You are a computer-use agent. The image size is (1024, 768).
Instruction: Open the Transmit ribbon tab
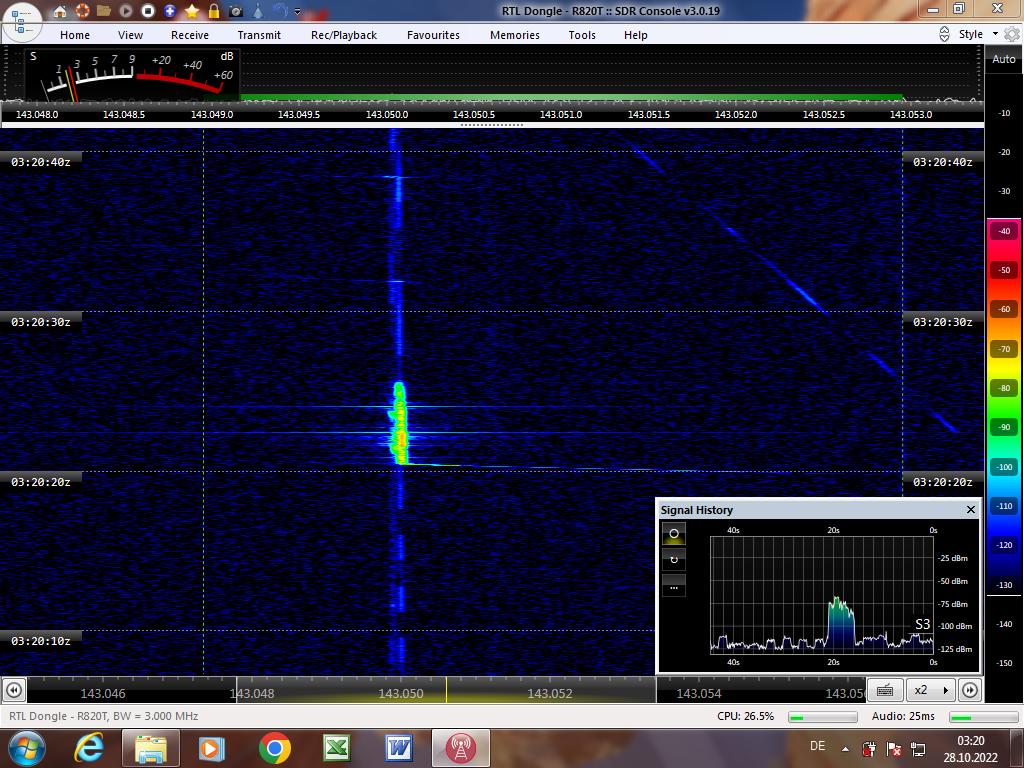pyautogui.click(x=259, y=35)
